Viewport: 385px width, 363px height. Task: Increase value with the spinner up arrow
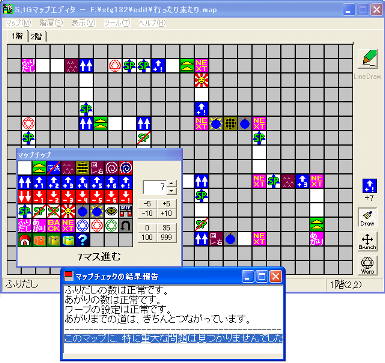[171, 183]
